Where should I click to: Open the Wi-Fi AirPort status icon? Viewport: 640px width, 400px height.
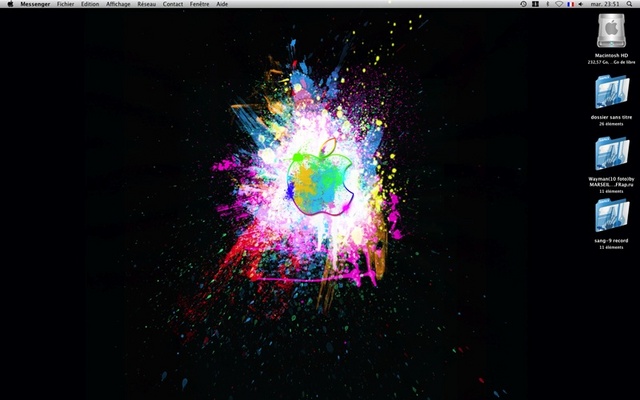559,4
